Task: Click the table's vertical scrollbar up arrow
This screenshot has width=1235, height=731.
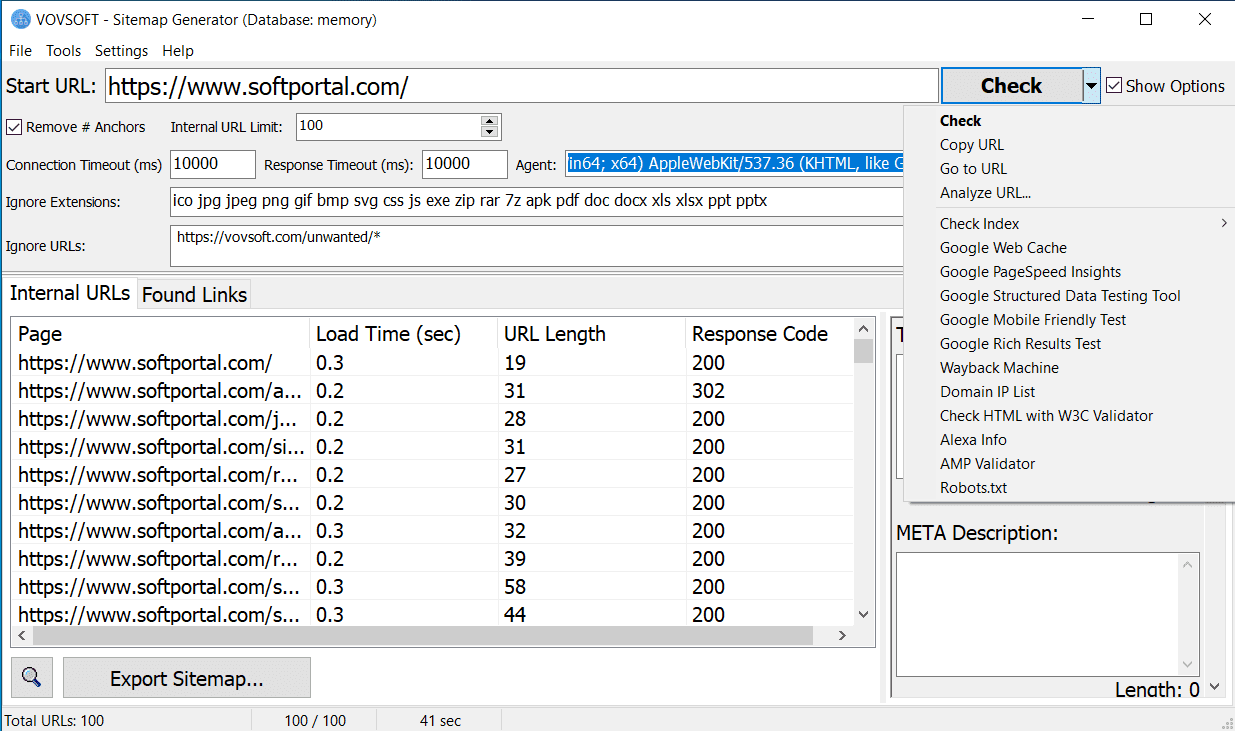Action: (864, 329)
